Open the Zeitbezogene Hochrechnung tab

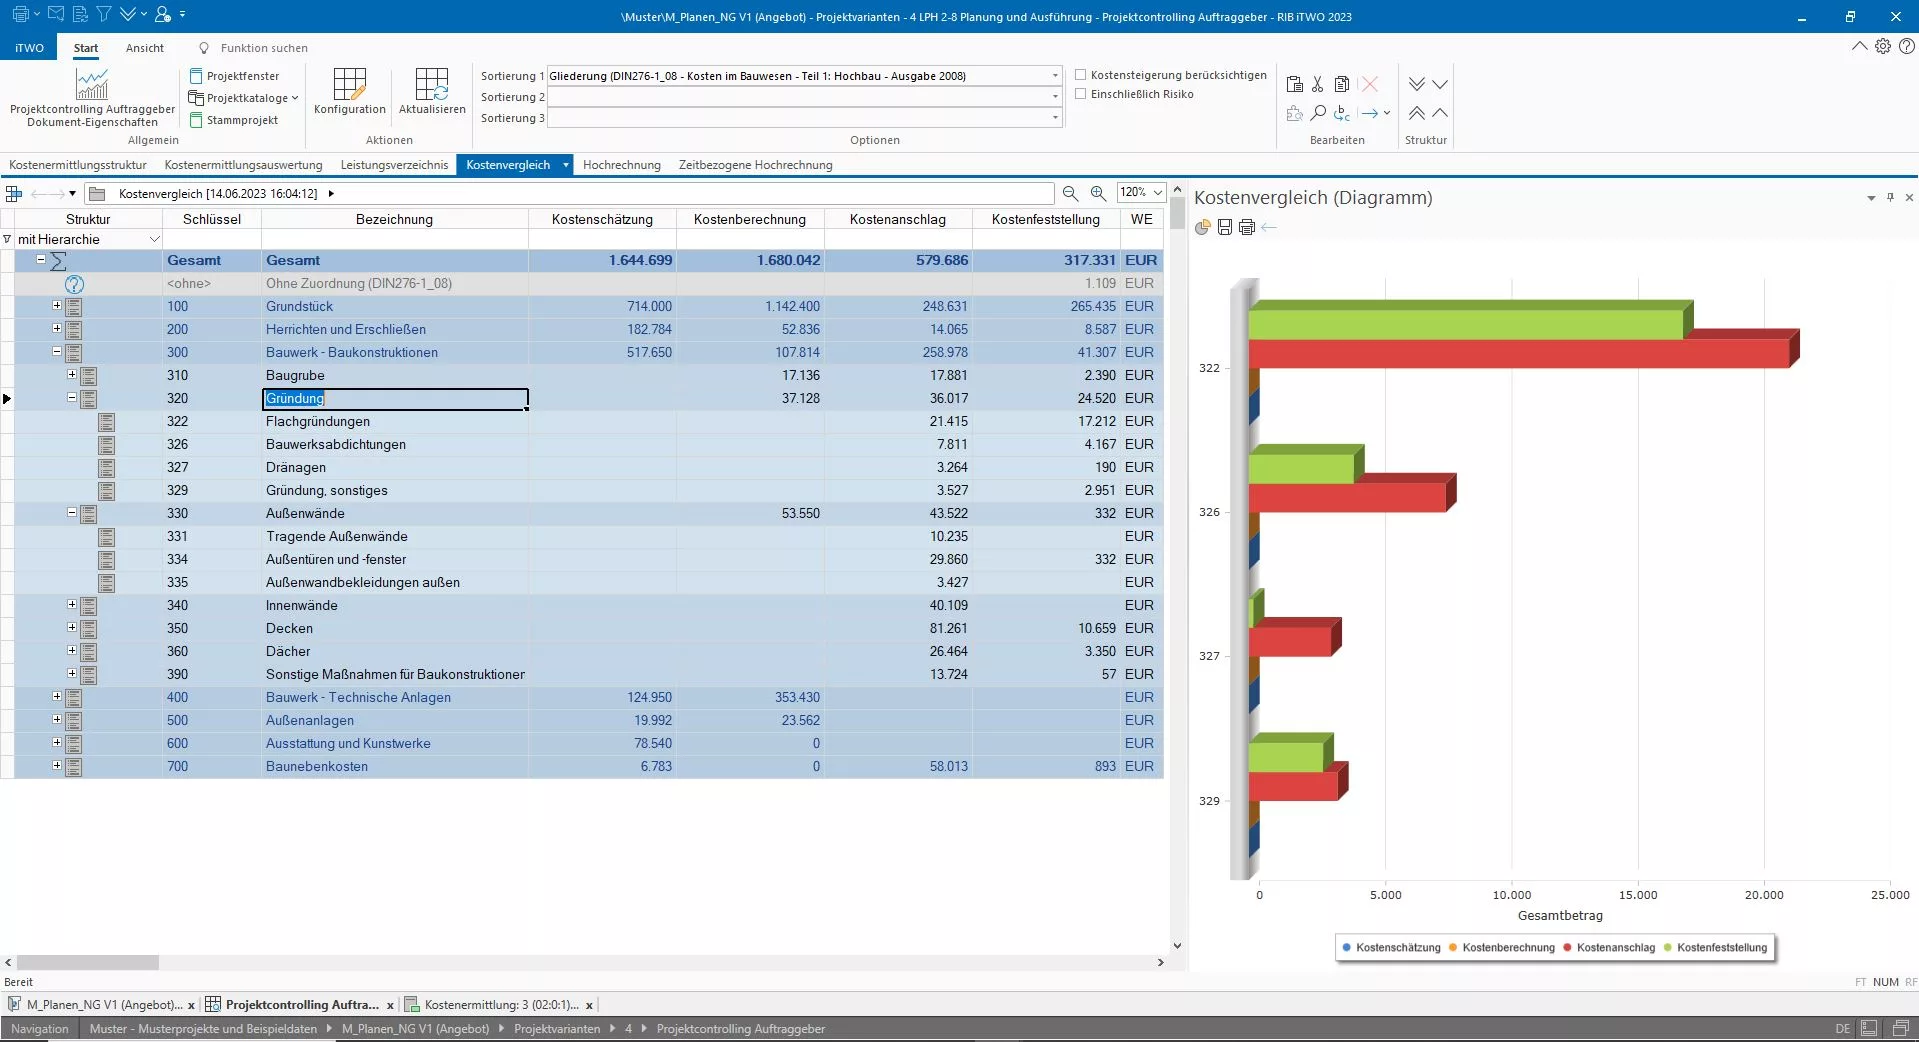[x=755, y=165]
